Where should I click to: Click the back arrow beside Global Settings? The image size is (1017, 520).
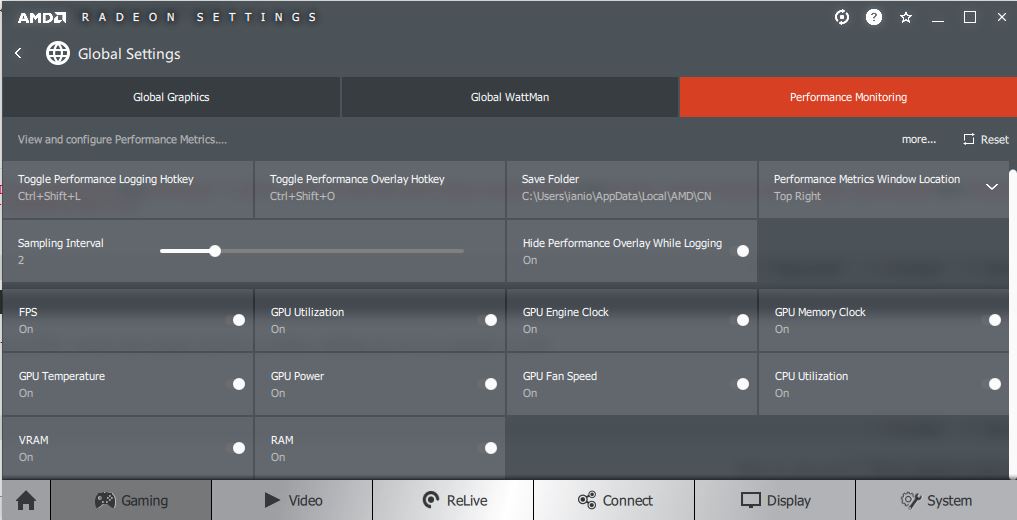(18, 53)
